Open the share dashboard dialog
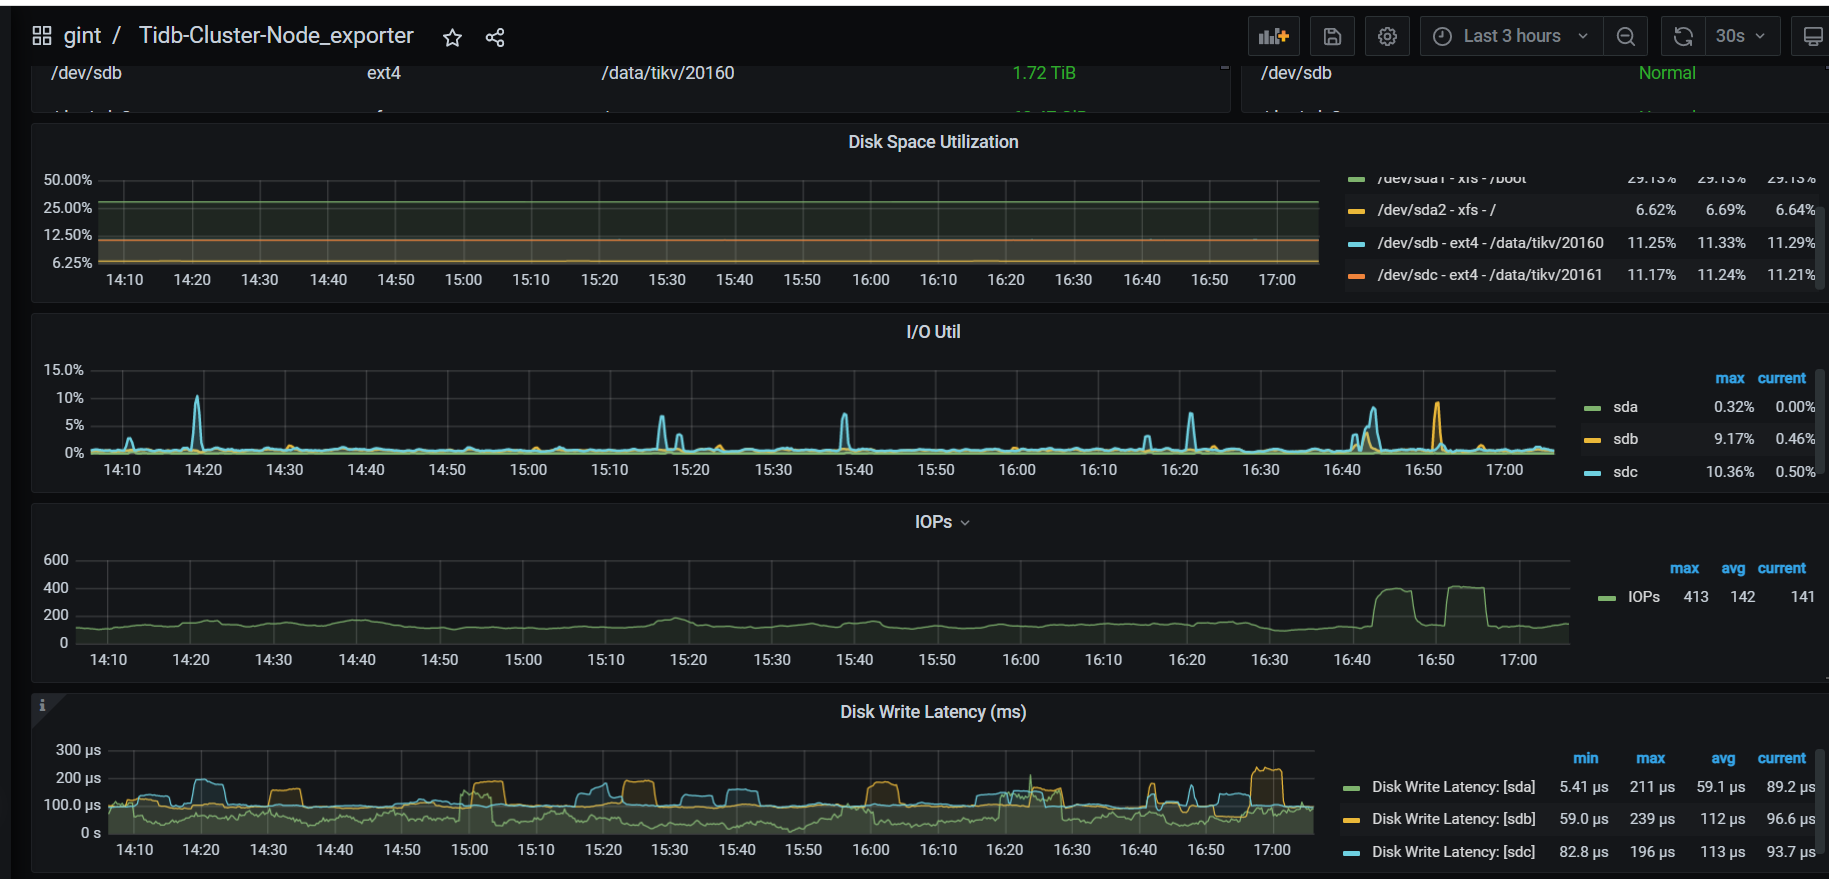The width and height of the screenshot is (1829, 879). pos(495,38)
